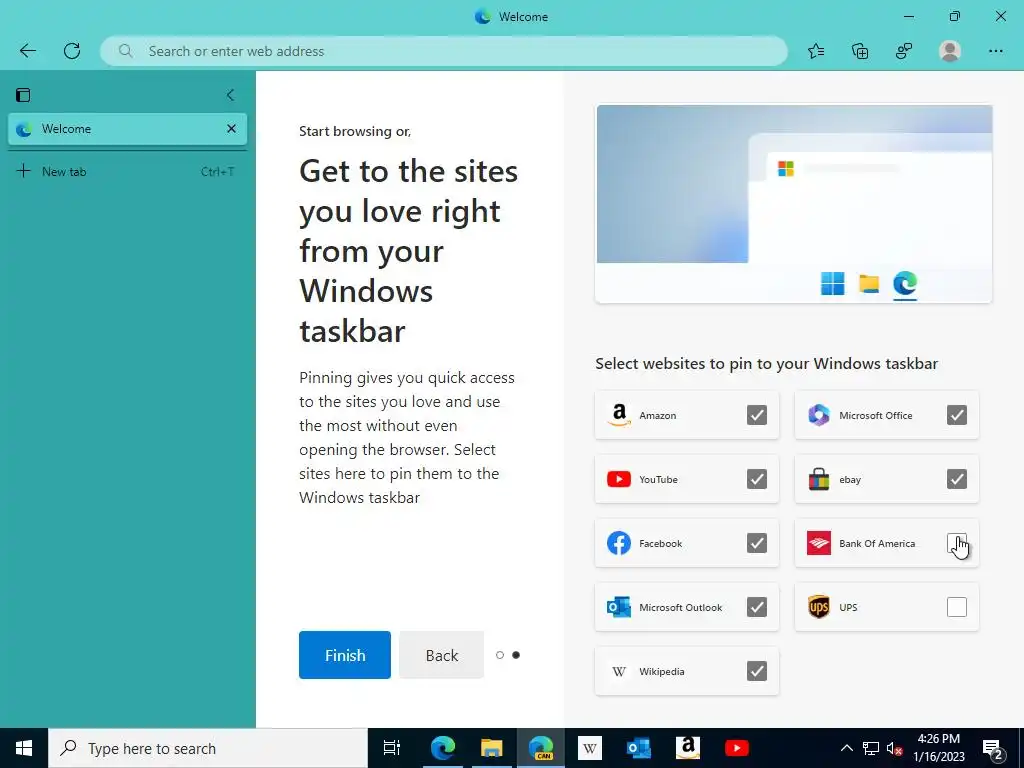This screenshot has height=768, width=1024.
Task: Click the Type here to search box
Action: (208, 748)
